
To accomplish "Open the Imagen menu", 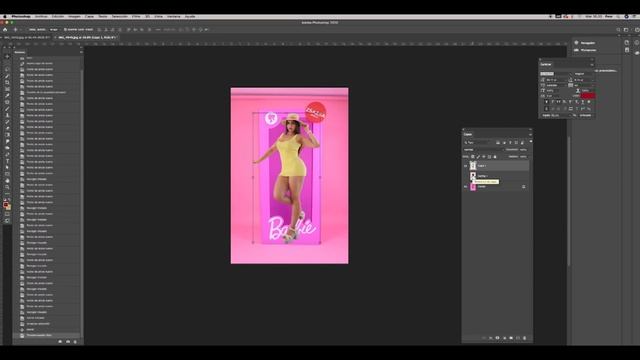I will (74, 16).
